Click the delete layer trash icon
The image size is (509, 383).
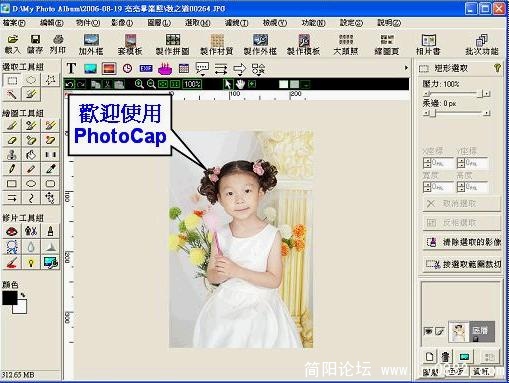[445, 357]
